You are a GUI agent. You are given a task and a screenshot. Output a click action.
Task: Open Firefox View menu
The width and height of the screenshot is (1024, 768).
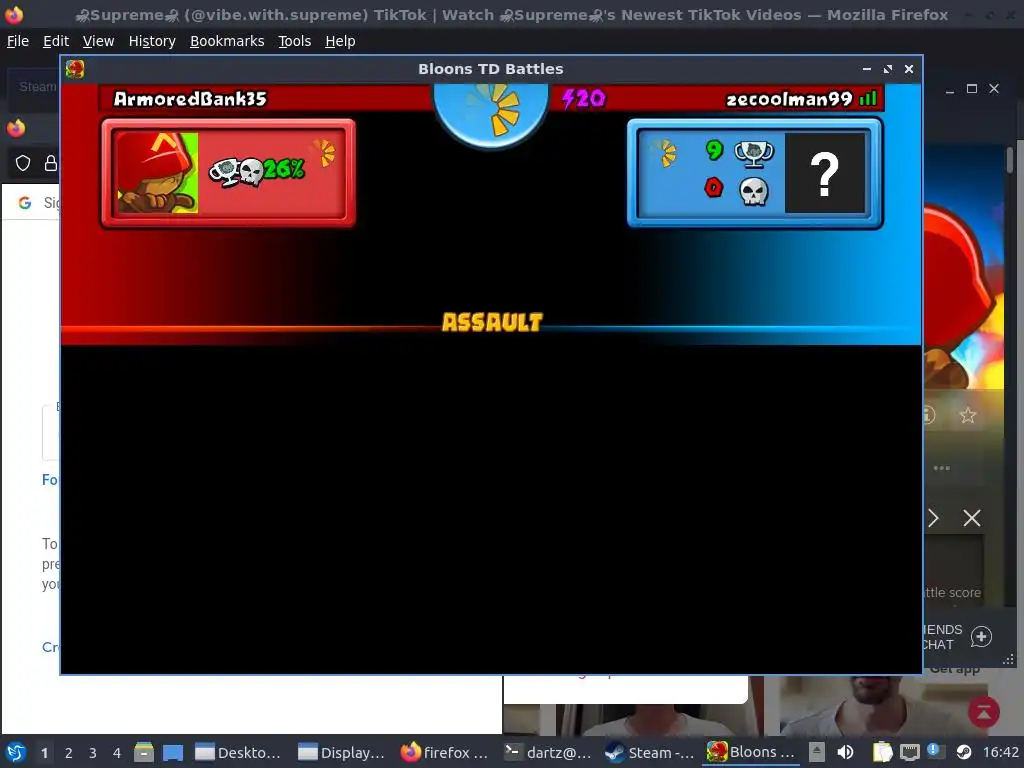[x=99, y=41]
